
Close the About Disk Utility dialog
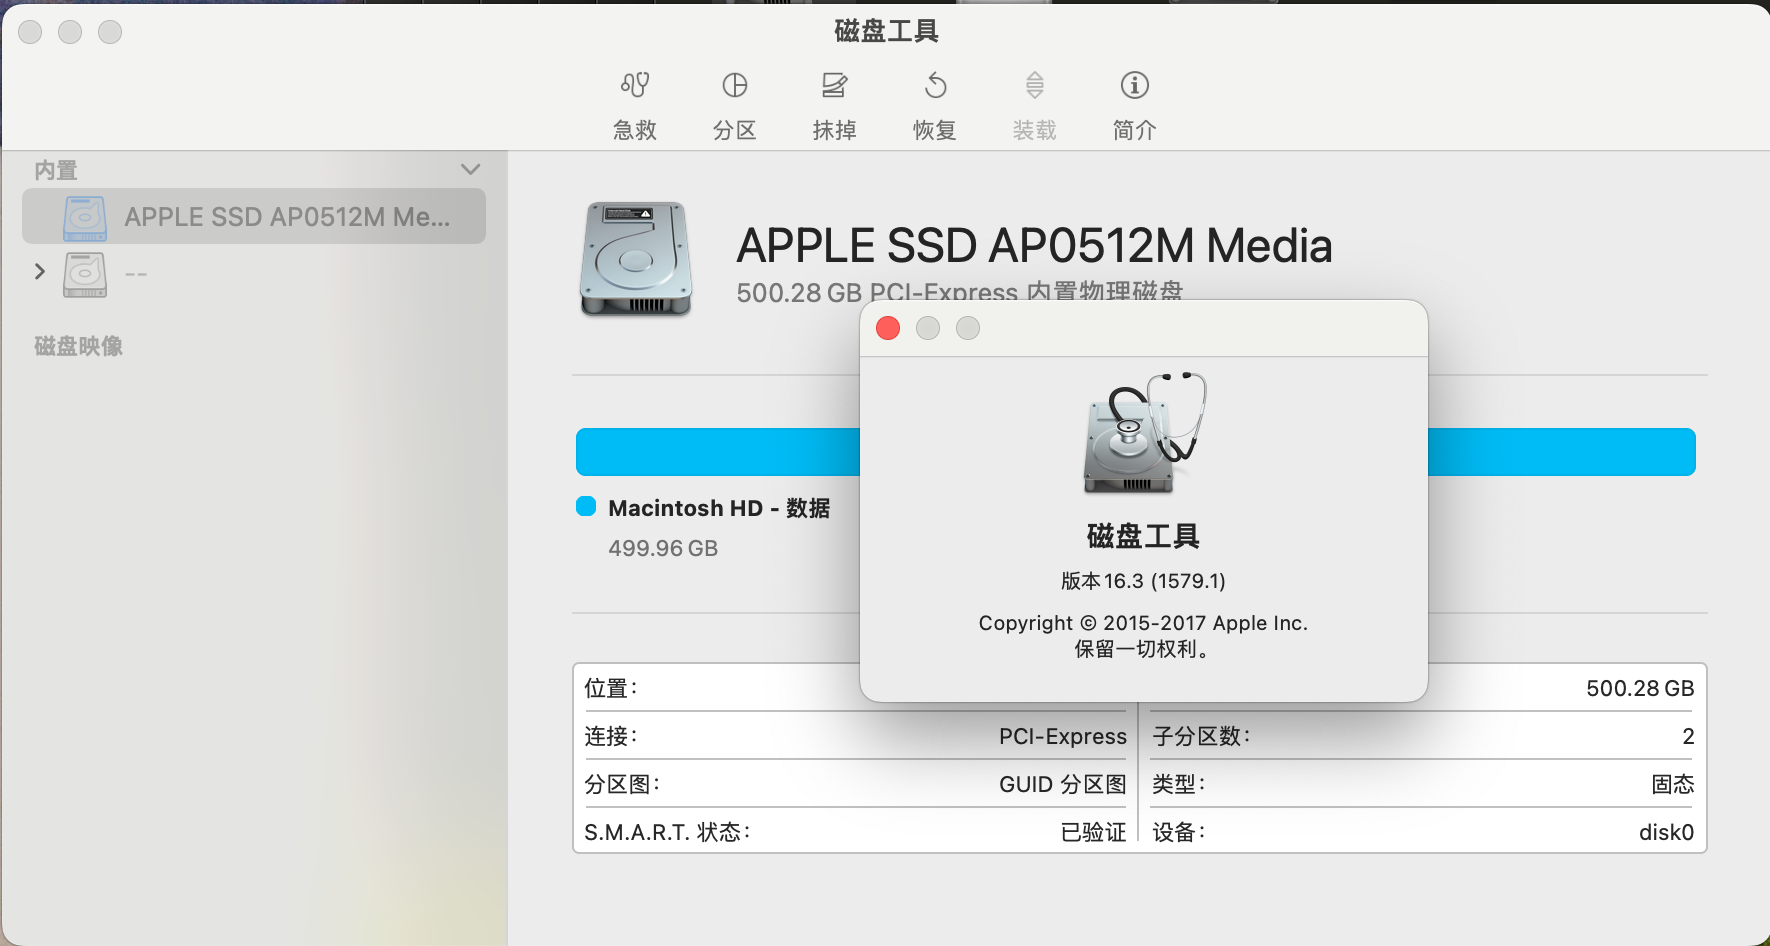pos(888,328)
